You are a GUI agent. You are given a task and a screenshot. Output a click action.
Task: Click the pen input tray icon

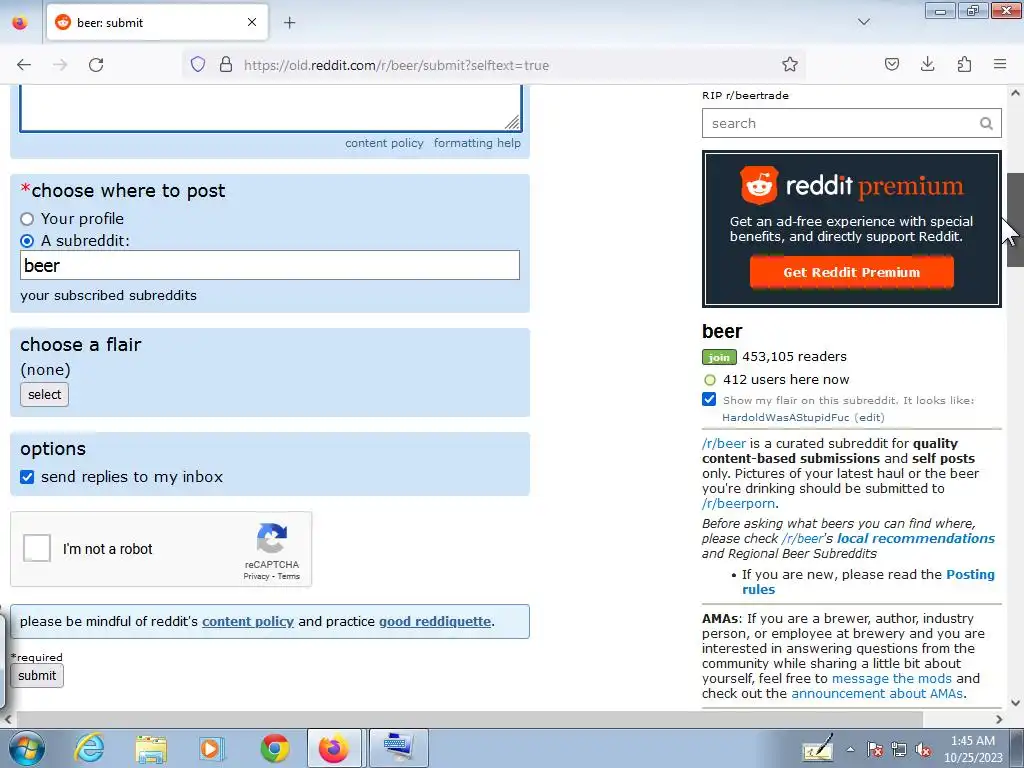818,749
